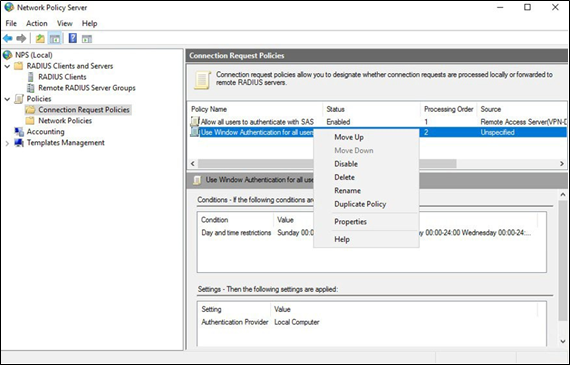Click details pane vertical scrollbar down arrow
Screen dimensions: 570x365
coord(563,341)
